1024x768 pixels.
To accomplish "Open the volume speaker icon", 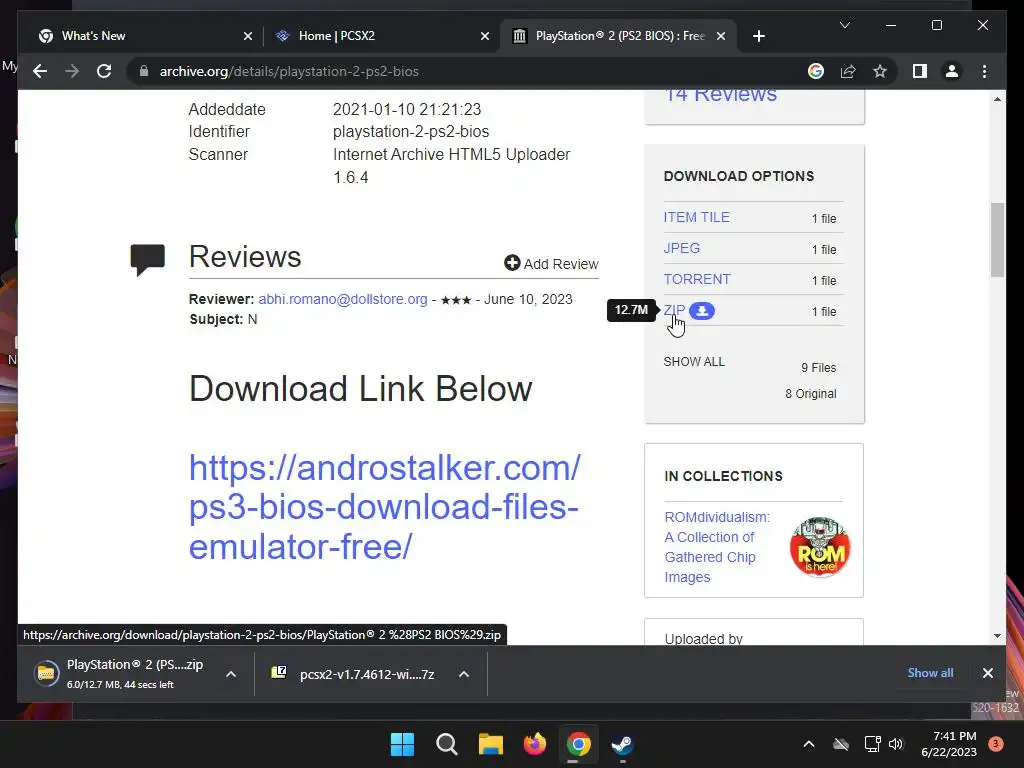I will [896, 744].
